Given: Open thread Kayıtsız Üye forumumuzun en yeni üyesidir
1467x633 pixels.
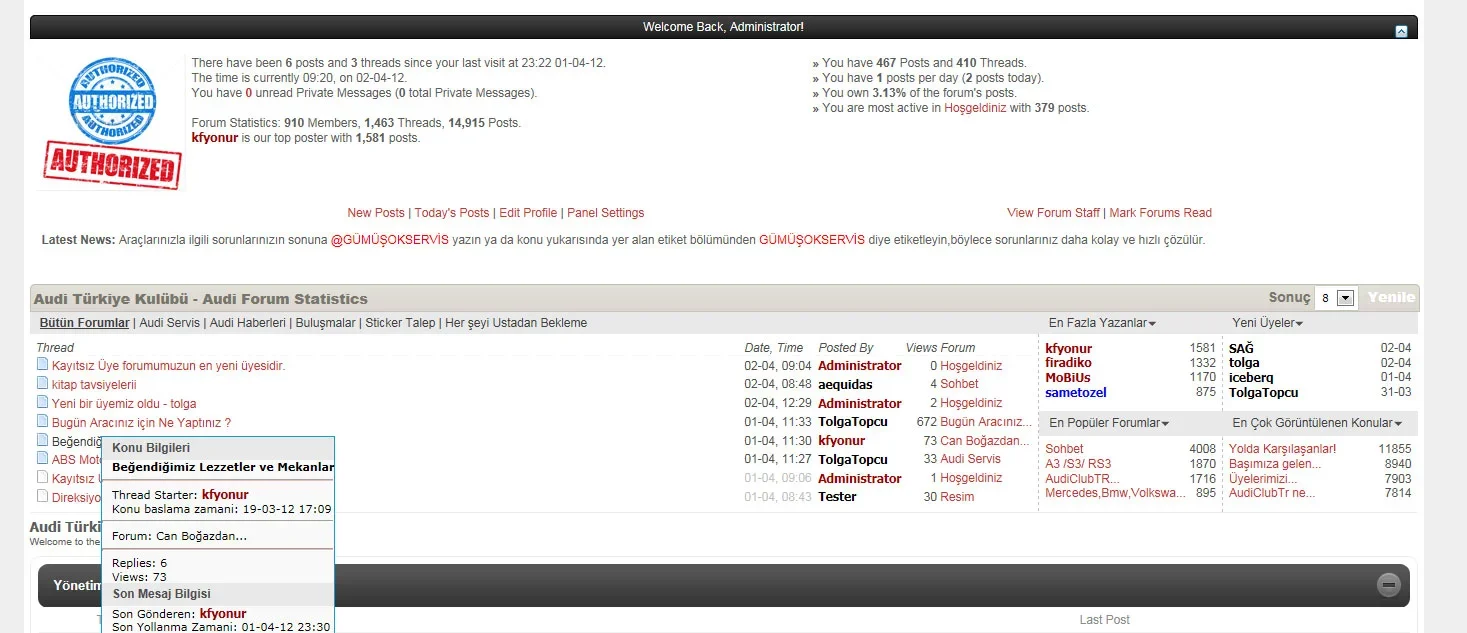Looking at the screenshot, I should coord(168,366).
